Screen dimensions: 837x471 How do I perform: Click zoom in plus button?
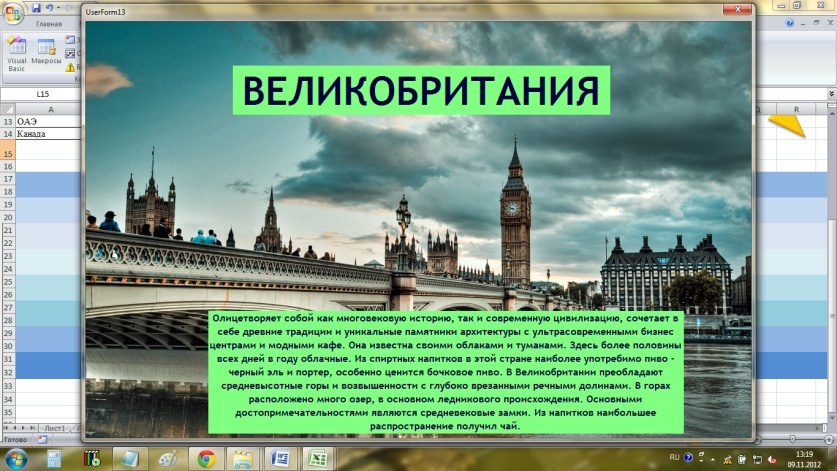point(828,439)
